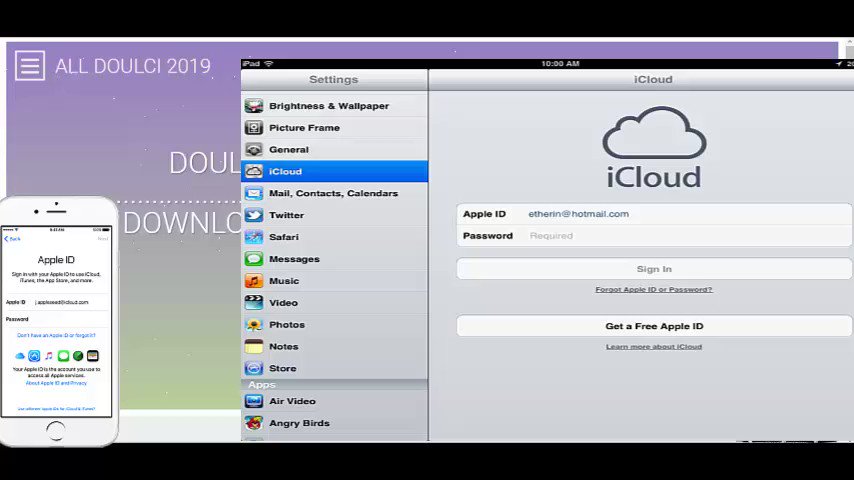854x480 pixels.
Task: Follow the Forgot Apple ID or Password link
Action: (x=654, y=289)
